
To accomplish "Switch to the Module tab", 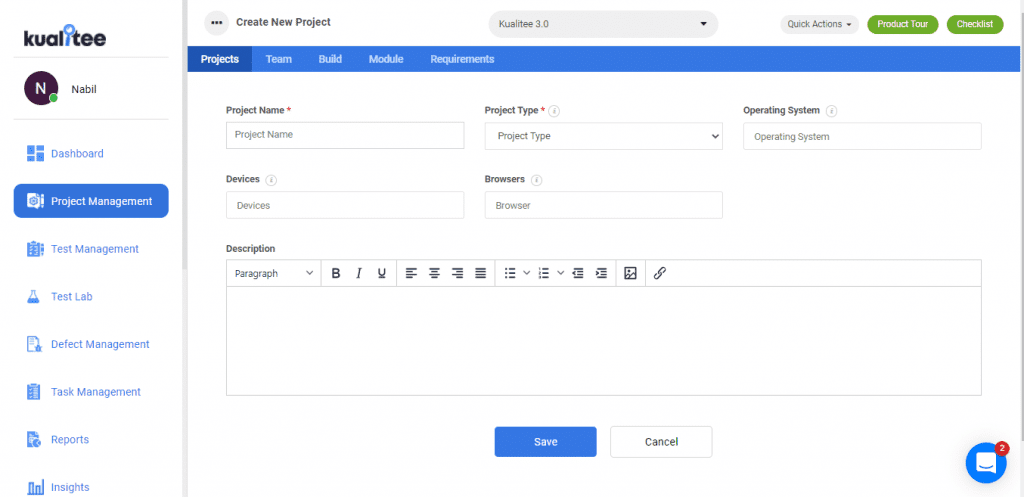I will click(386, 59).
